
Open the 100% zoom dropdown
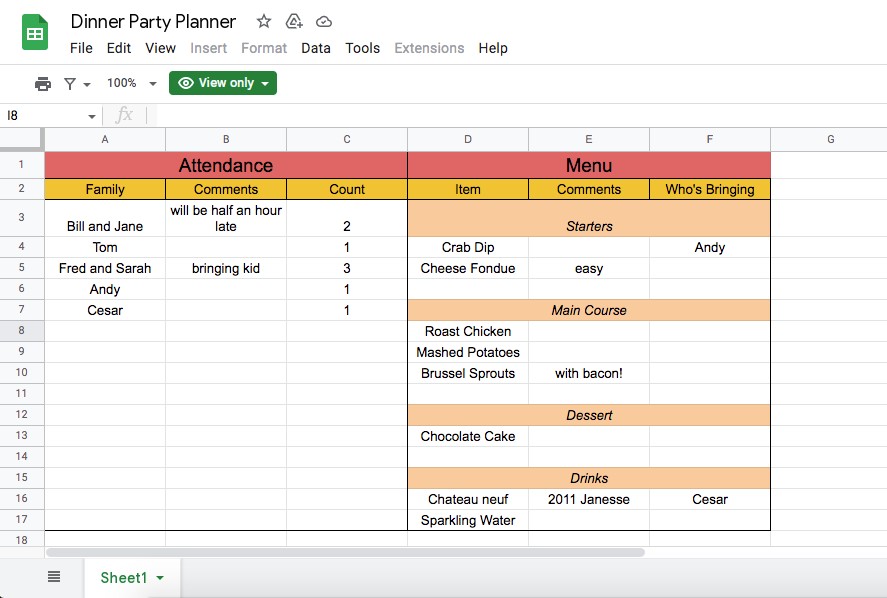coord(130,83)
